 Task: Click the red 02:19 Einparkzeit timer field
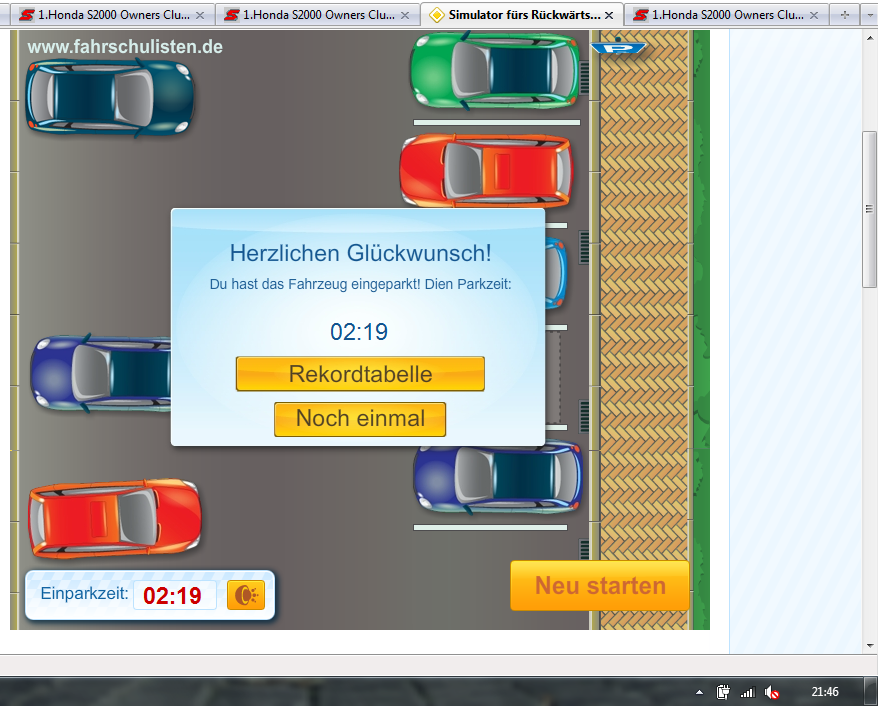tap(174, 595)
